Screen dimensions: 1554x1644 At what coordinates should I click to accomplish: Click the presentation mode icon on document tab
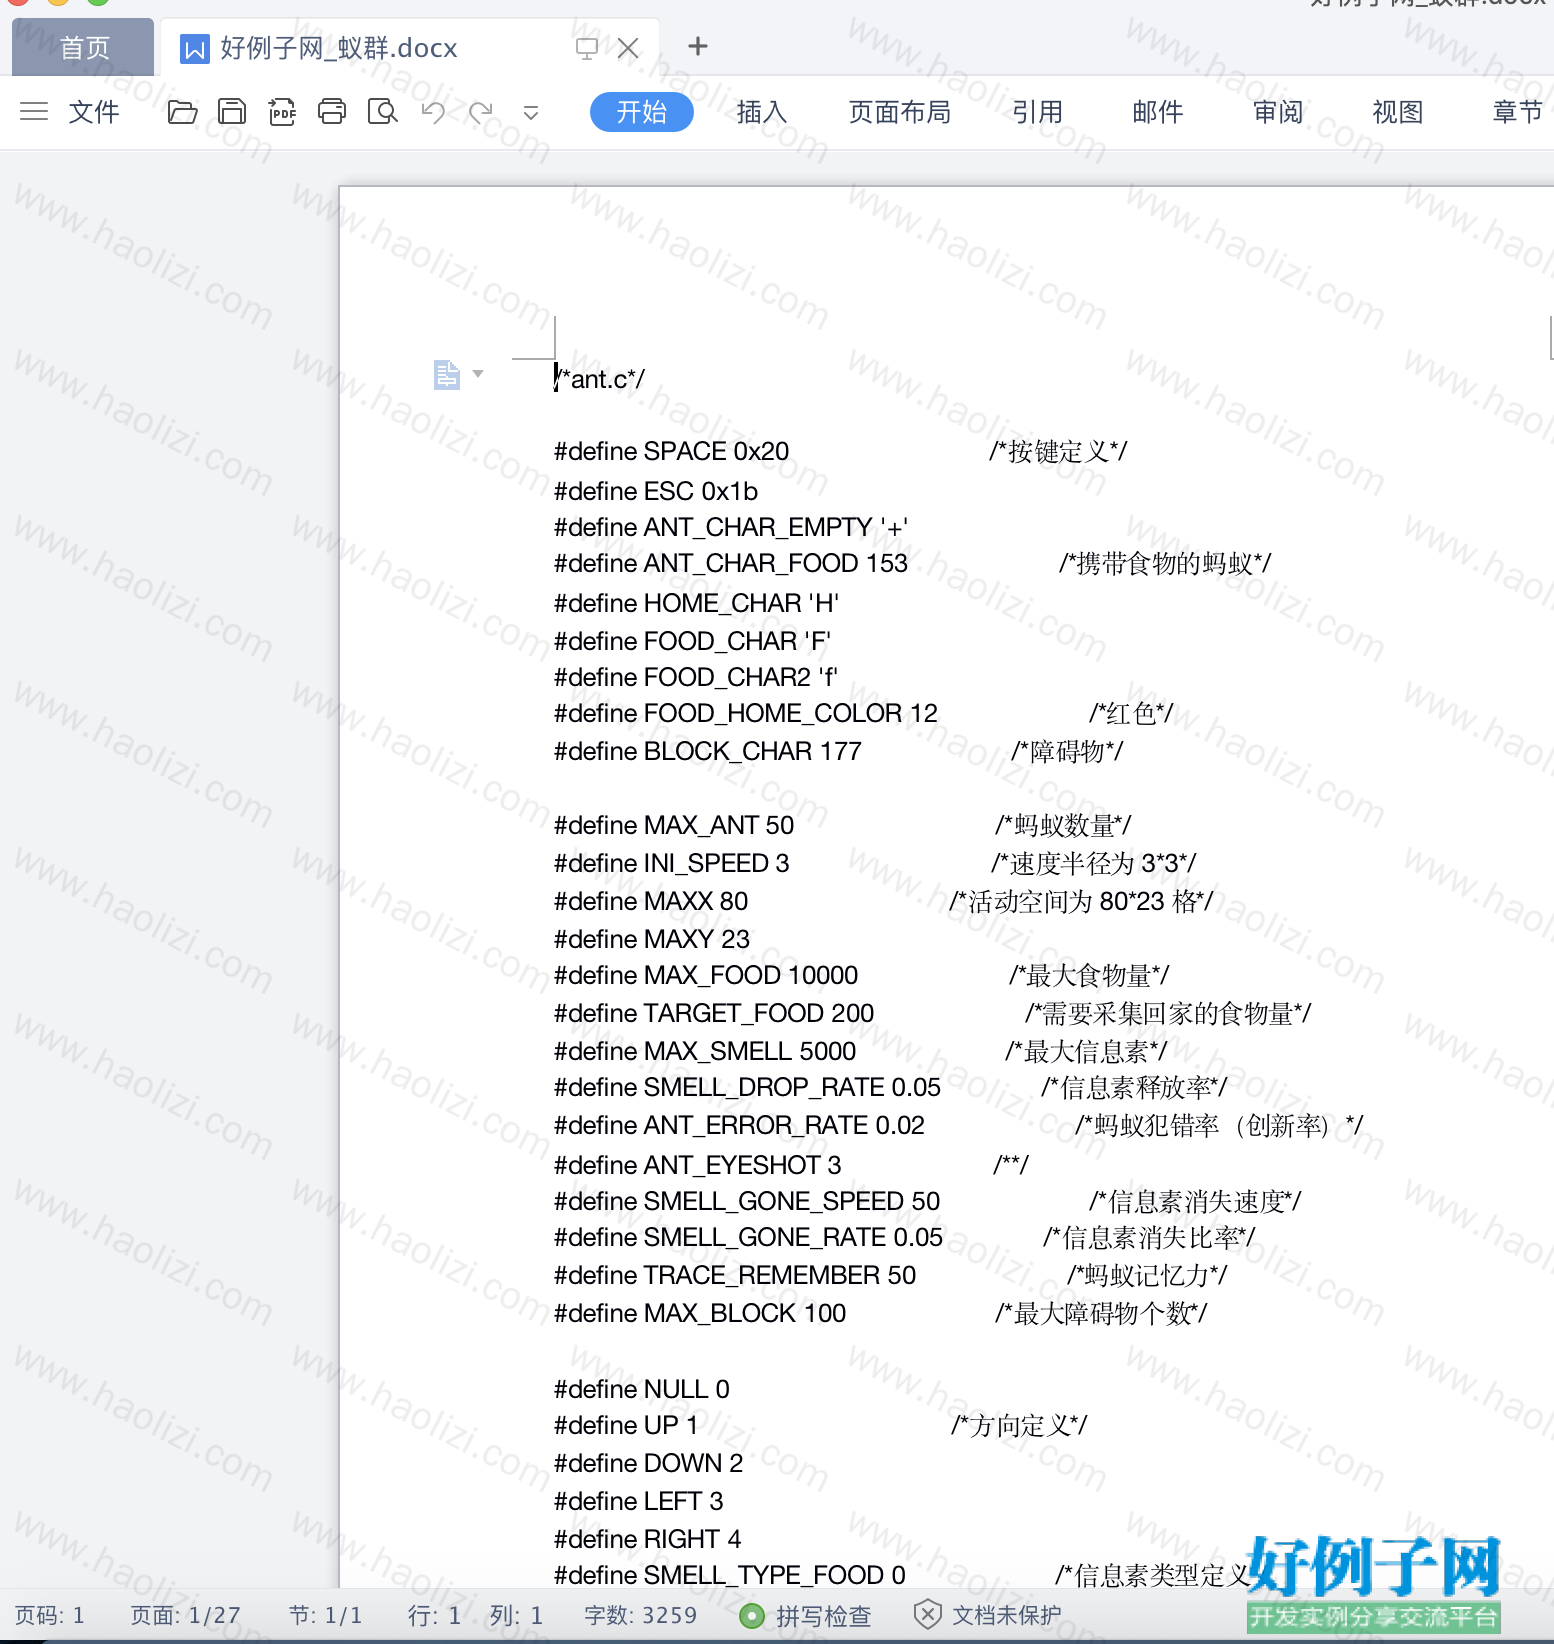(587, 48)
